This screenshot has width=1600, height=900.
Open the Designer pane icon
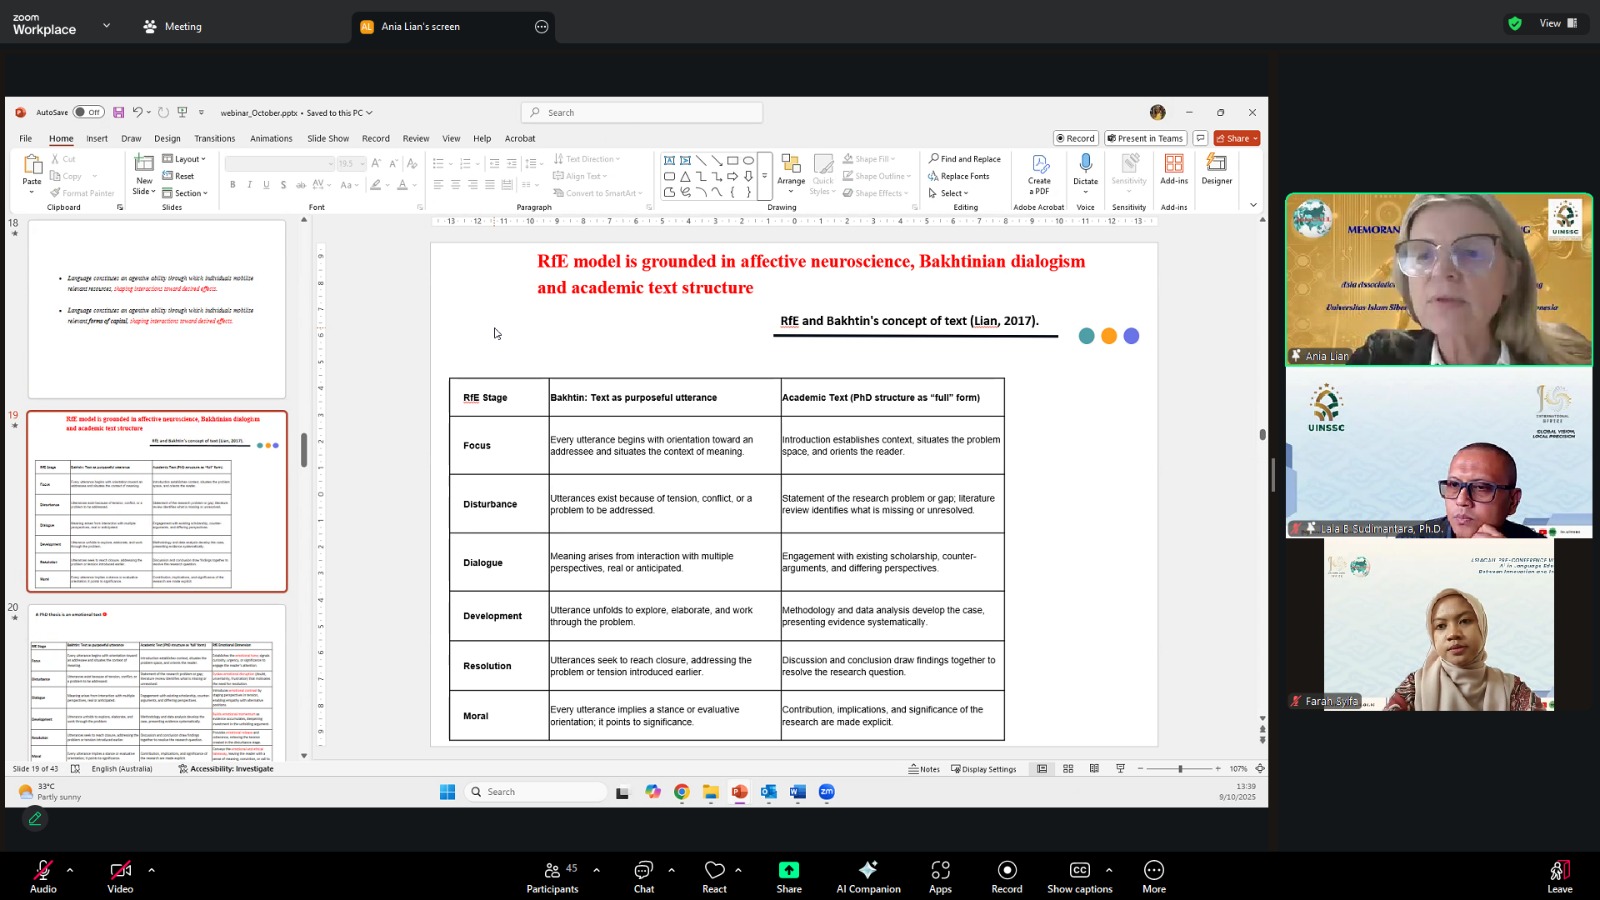coord(1217,164)
